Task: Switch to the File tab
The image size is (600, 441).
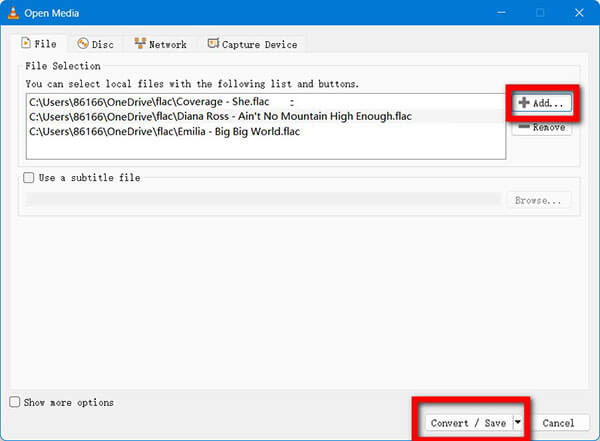Action: pos(39,44)
